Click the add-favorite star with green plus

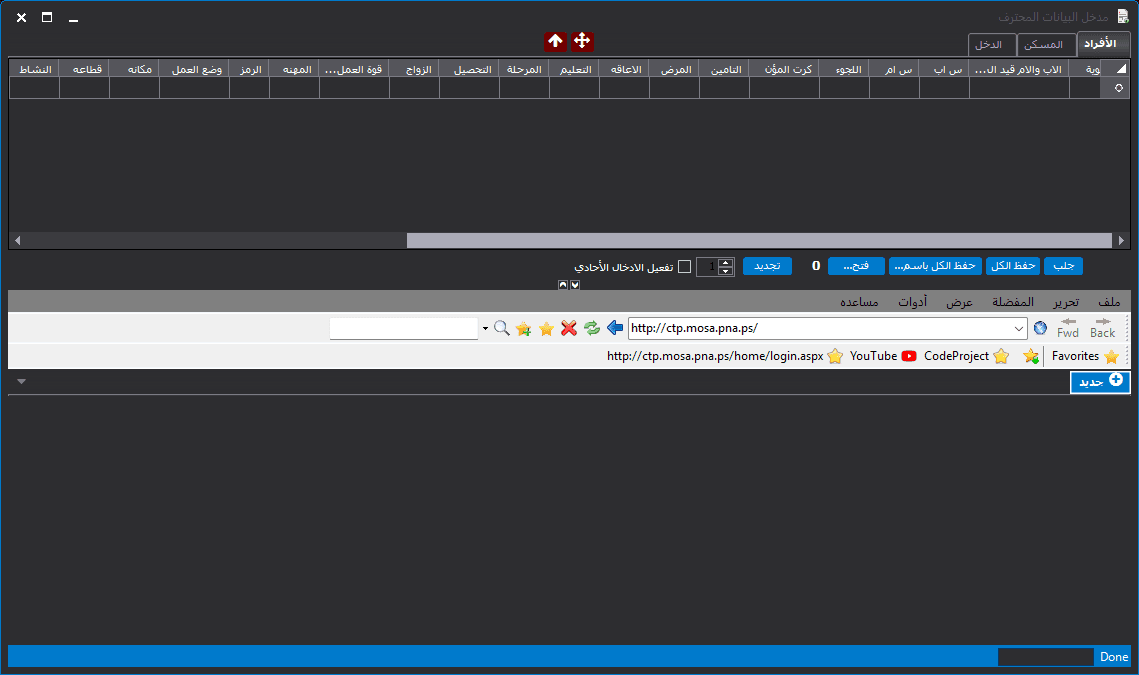pos(1030,356)
